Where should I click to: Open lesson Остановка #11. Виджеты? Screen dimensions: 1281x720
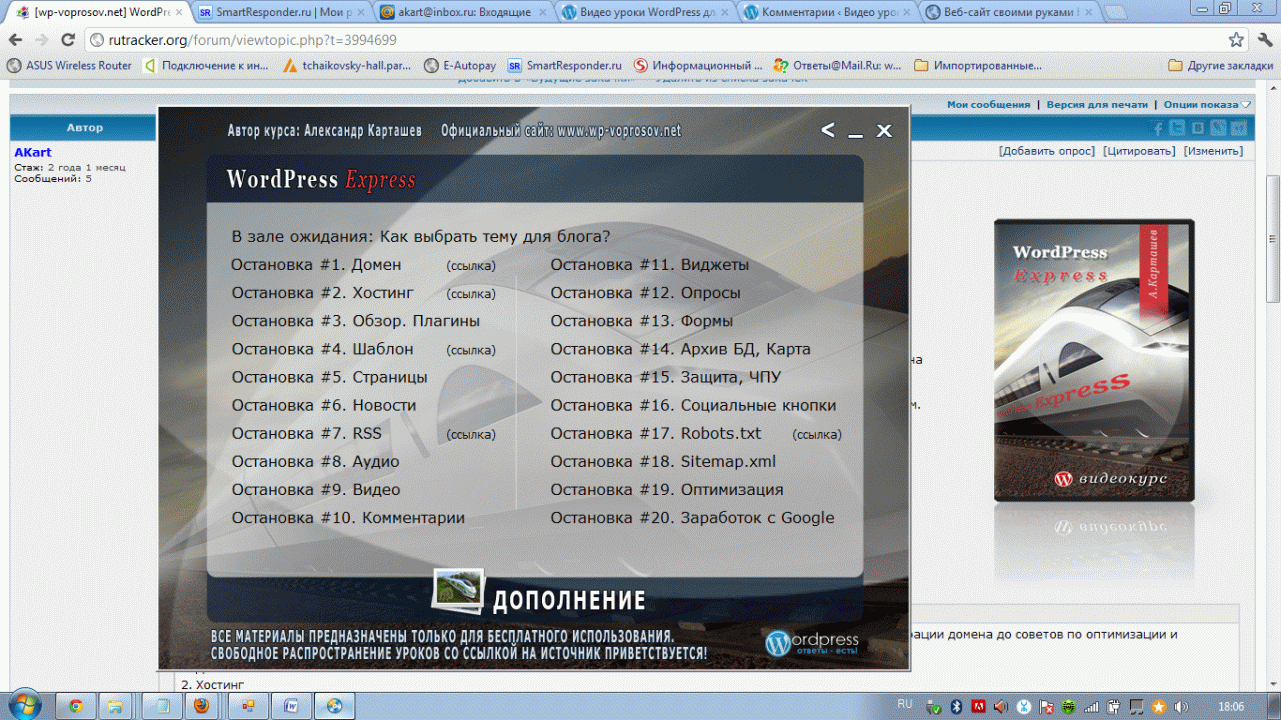[650, 265]
